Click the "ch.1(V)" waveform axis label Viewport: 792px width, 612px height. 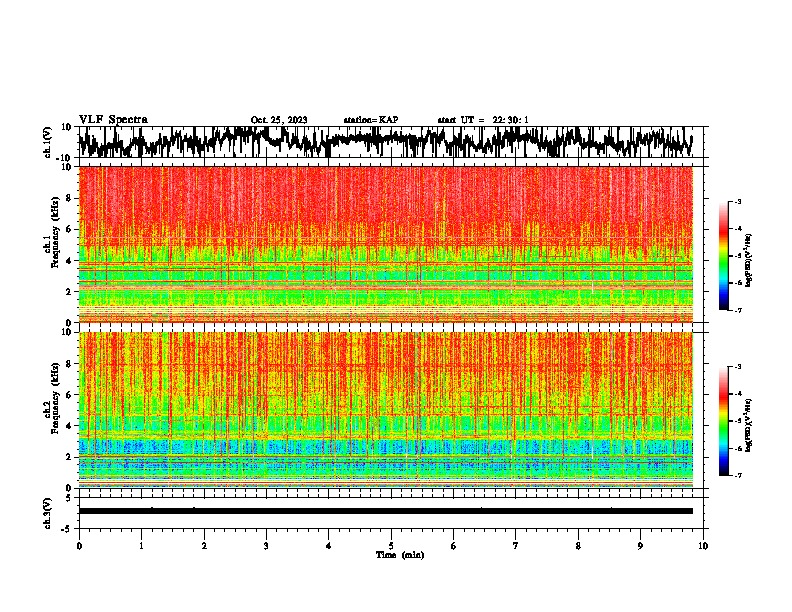point(48,142)
